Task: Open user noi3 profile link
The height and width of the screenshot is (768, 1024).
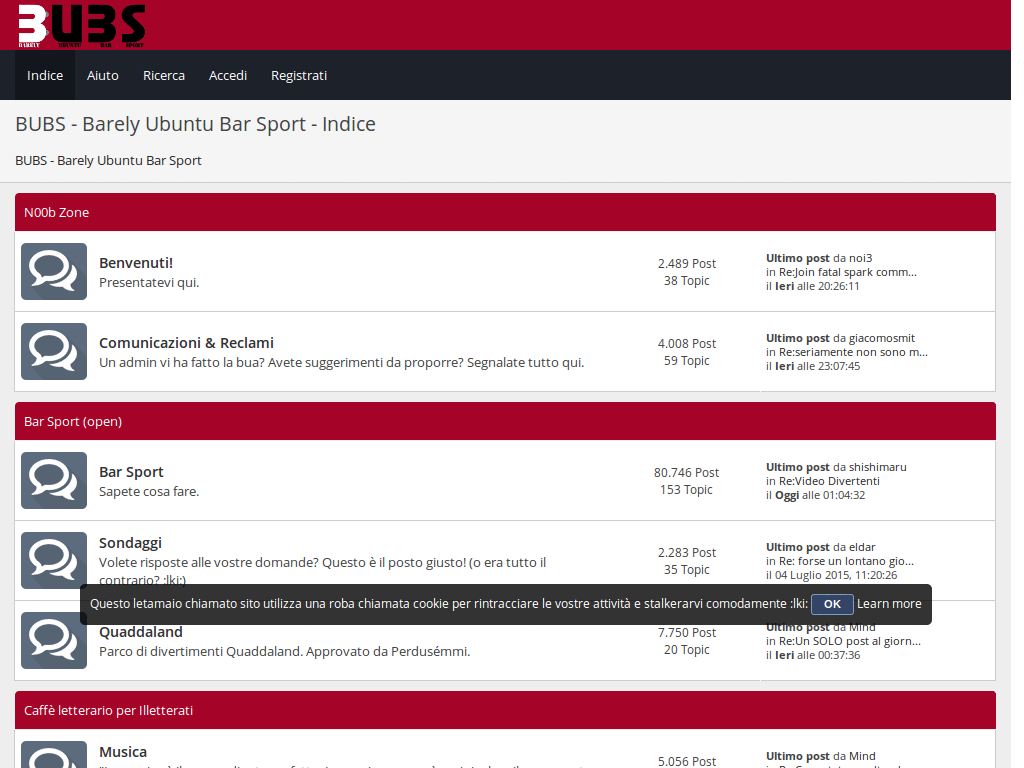Action: point(861,258)
